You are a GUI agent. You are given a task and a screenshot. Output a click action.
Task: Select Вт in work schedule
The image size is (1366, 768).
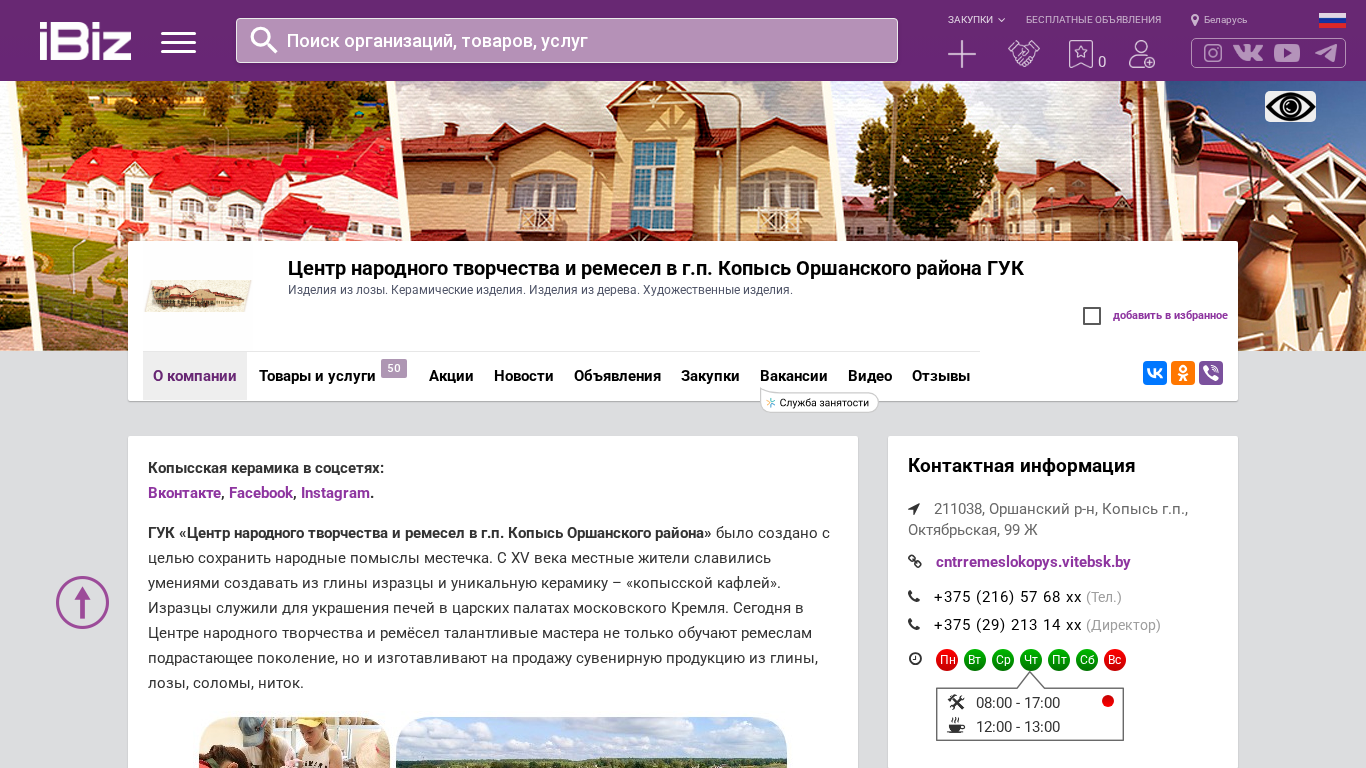975,660
